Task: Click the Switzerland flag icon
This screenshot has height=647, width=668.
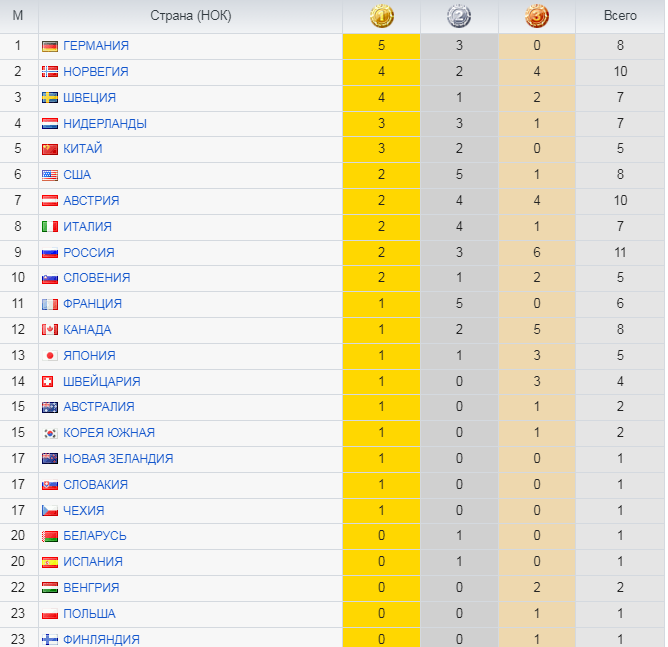Action: click(x=50, y=382)
